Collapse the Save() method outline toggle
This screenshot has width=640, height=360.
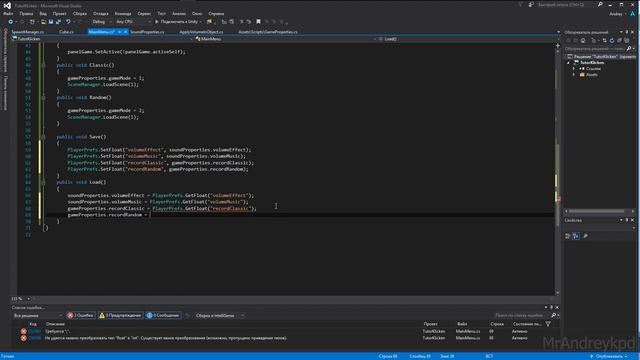[x=43, y=137]
